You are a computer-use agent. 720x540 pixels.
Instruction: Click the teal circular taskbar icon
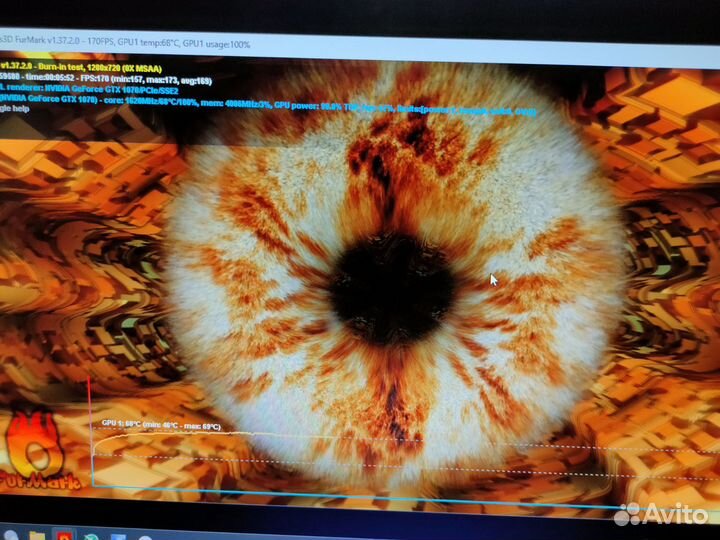(92, 532)
